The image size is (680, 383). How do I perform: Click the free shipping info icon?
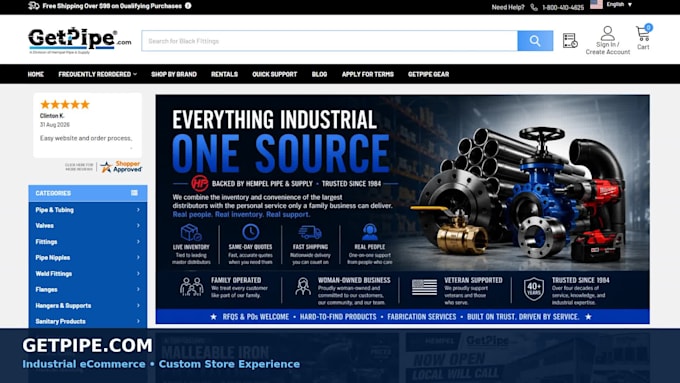click(x=188, y=6)
